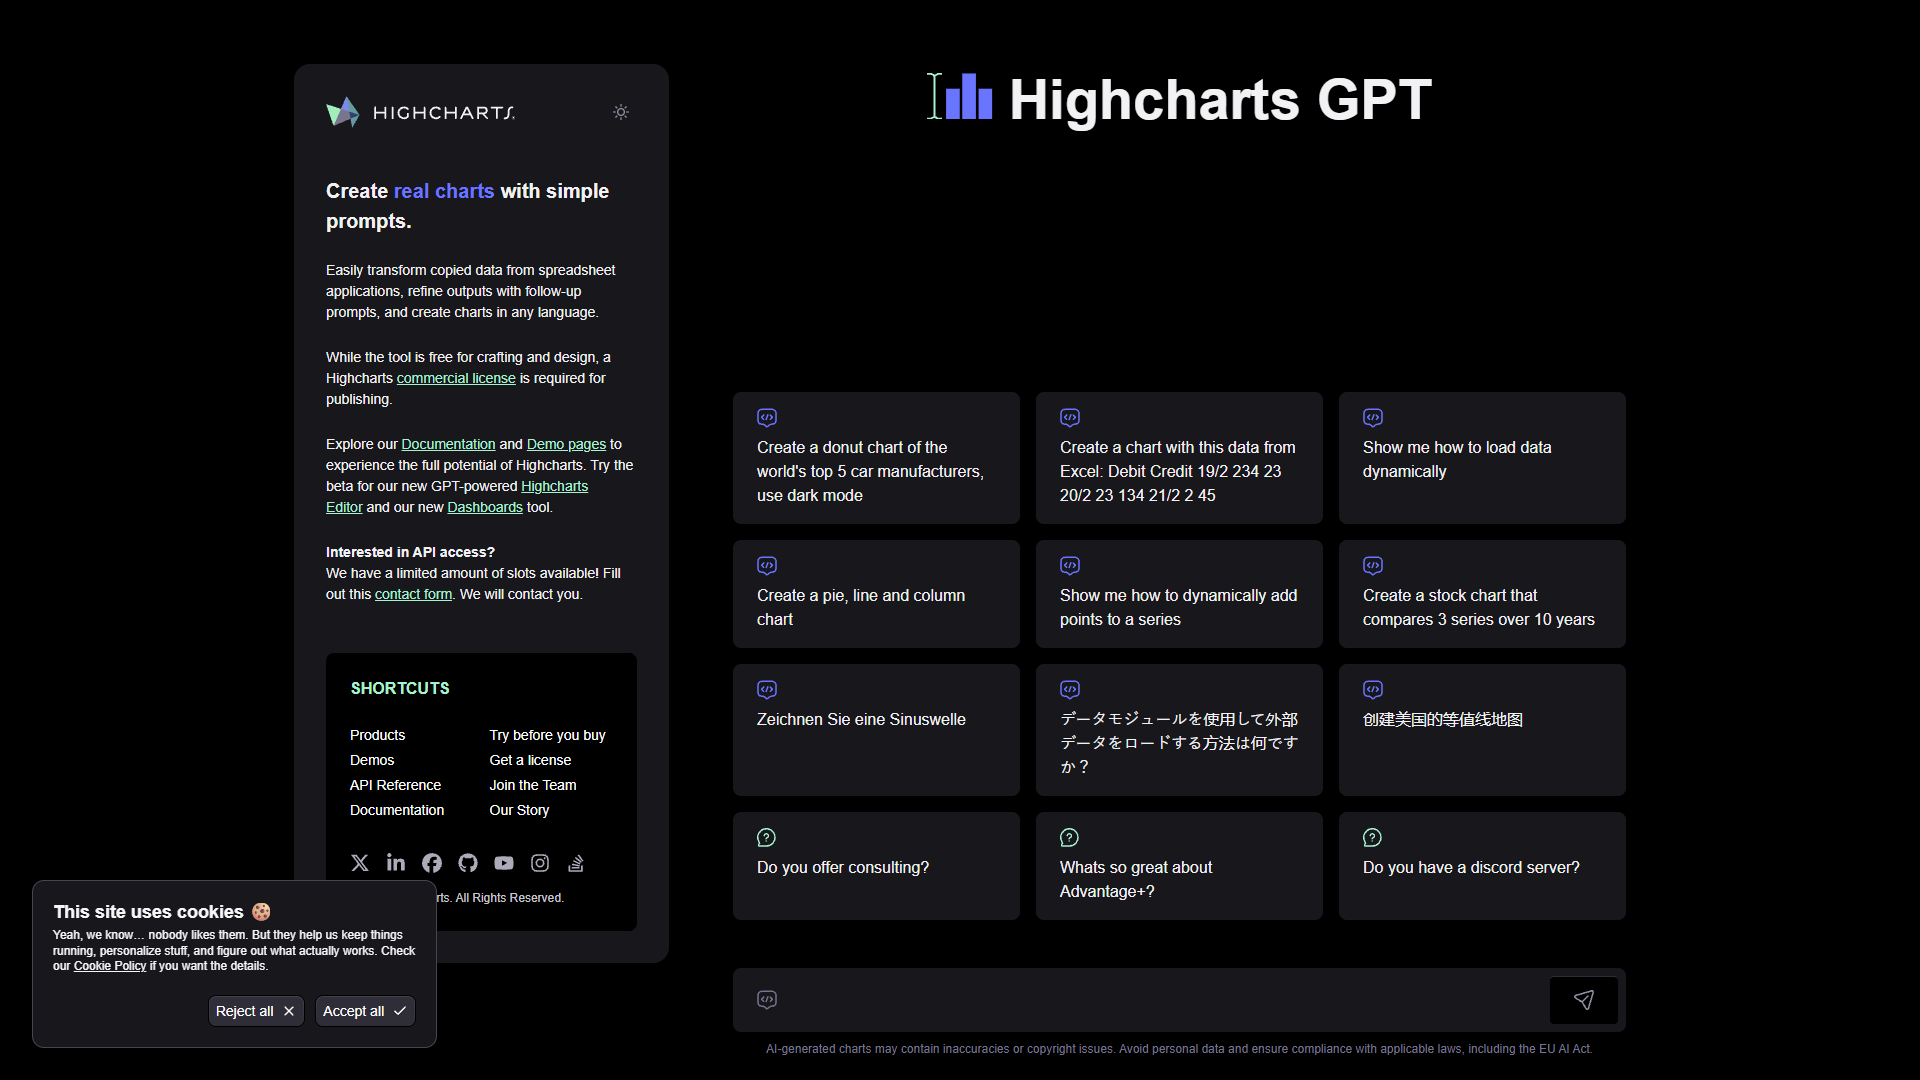Image resolution: width=1920 pixels, height=1080 pixels.
Task: Select the donut chart car manufacturers prompt
Action: point(876,458)
